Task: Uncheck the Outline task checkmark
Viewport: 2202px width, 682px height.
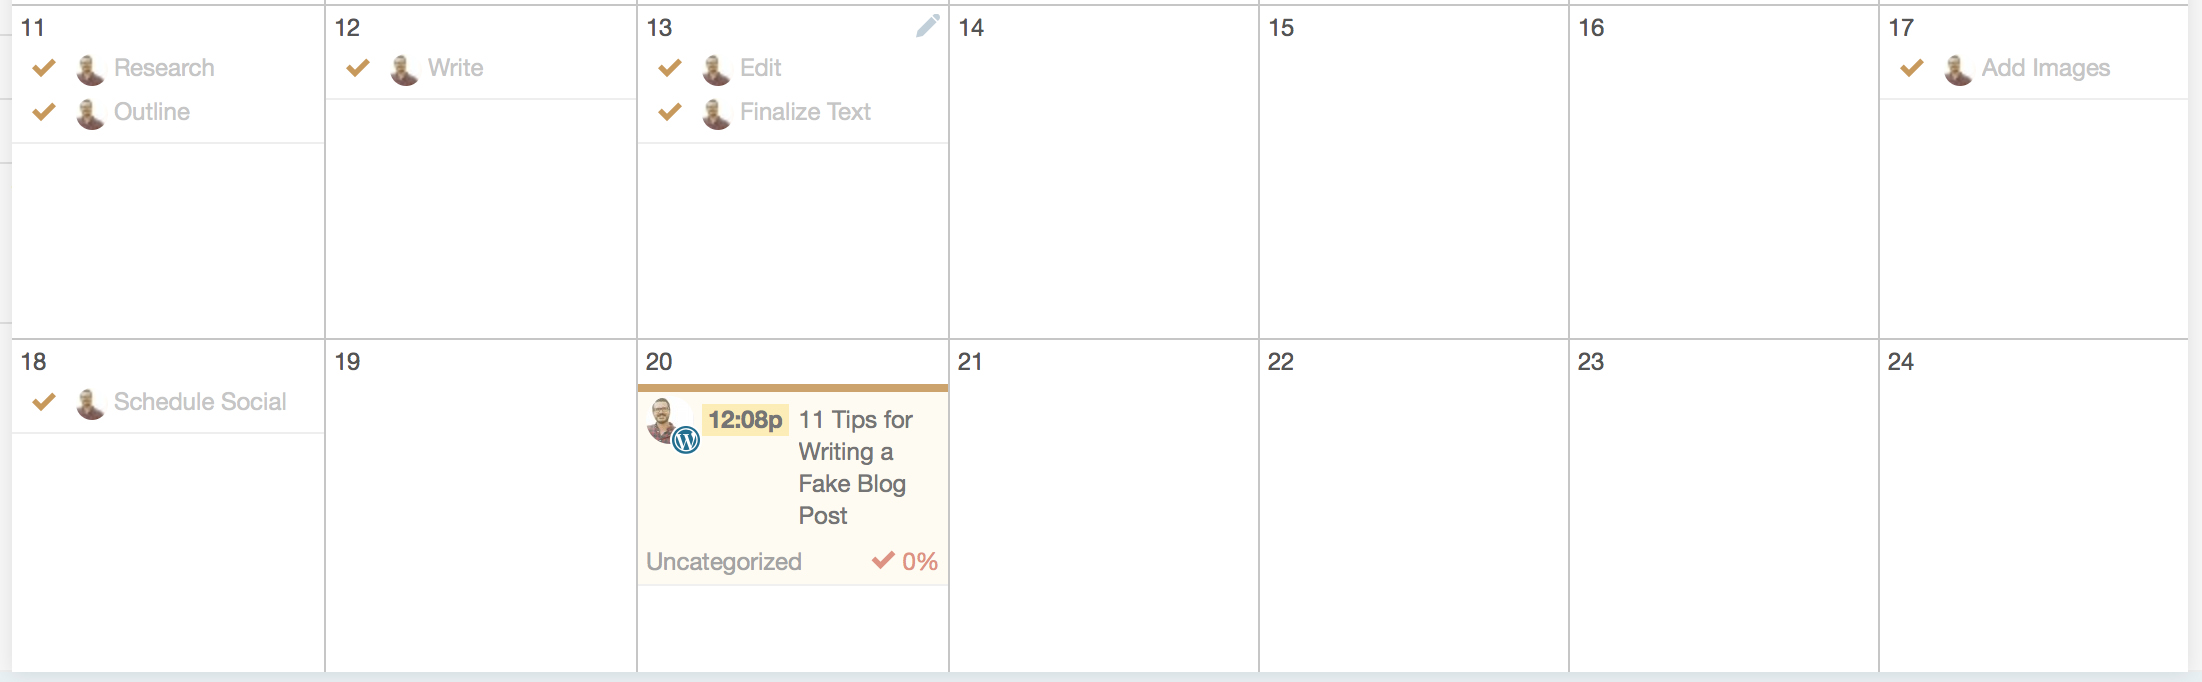Action: [44, 112]
